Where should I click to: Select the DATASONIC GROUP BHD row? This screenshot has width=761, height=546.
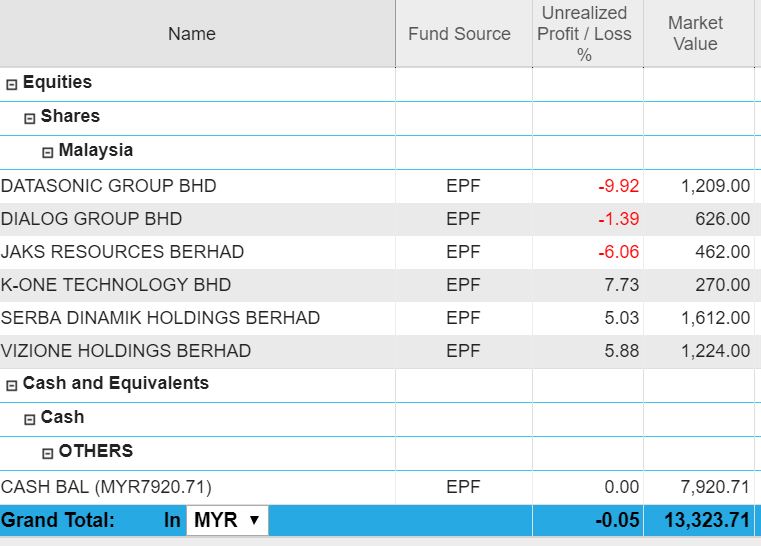[108, 186]
